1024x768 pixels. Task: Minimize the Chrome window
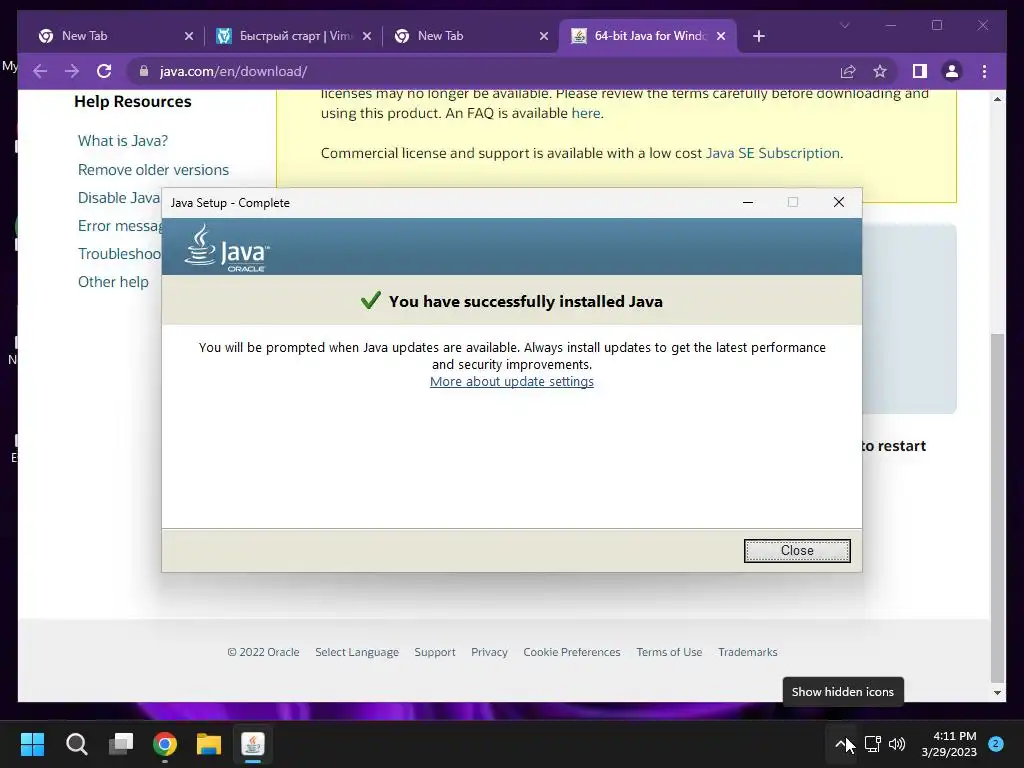tap(891, 25)
